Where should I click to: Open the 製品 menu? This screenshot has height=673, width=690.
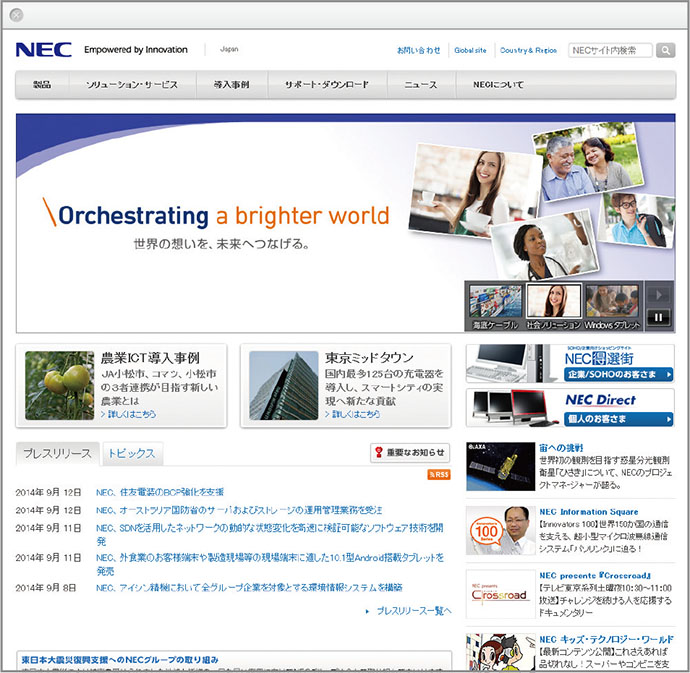42,85
